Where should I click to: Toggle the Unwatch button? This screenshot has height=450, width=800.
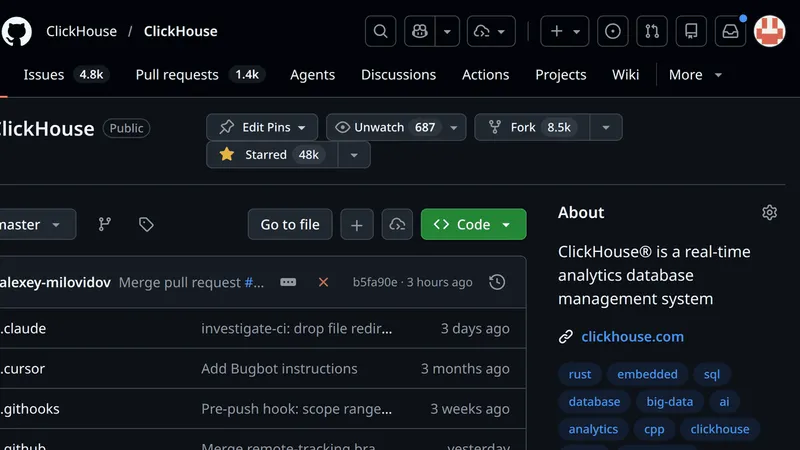pos(385,127)
